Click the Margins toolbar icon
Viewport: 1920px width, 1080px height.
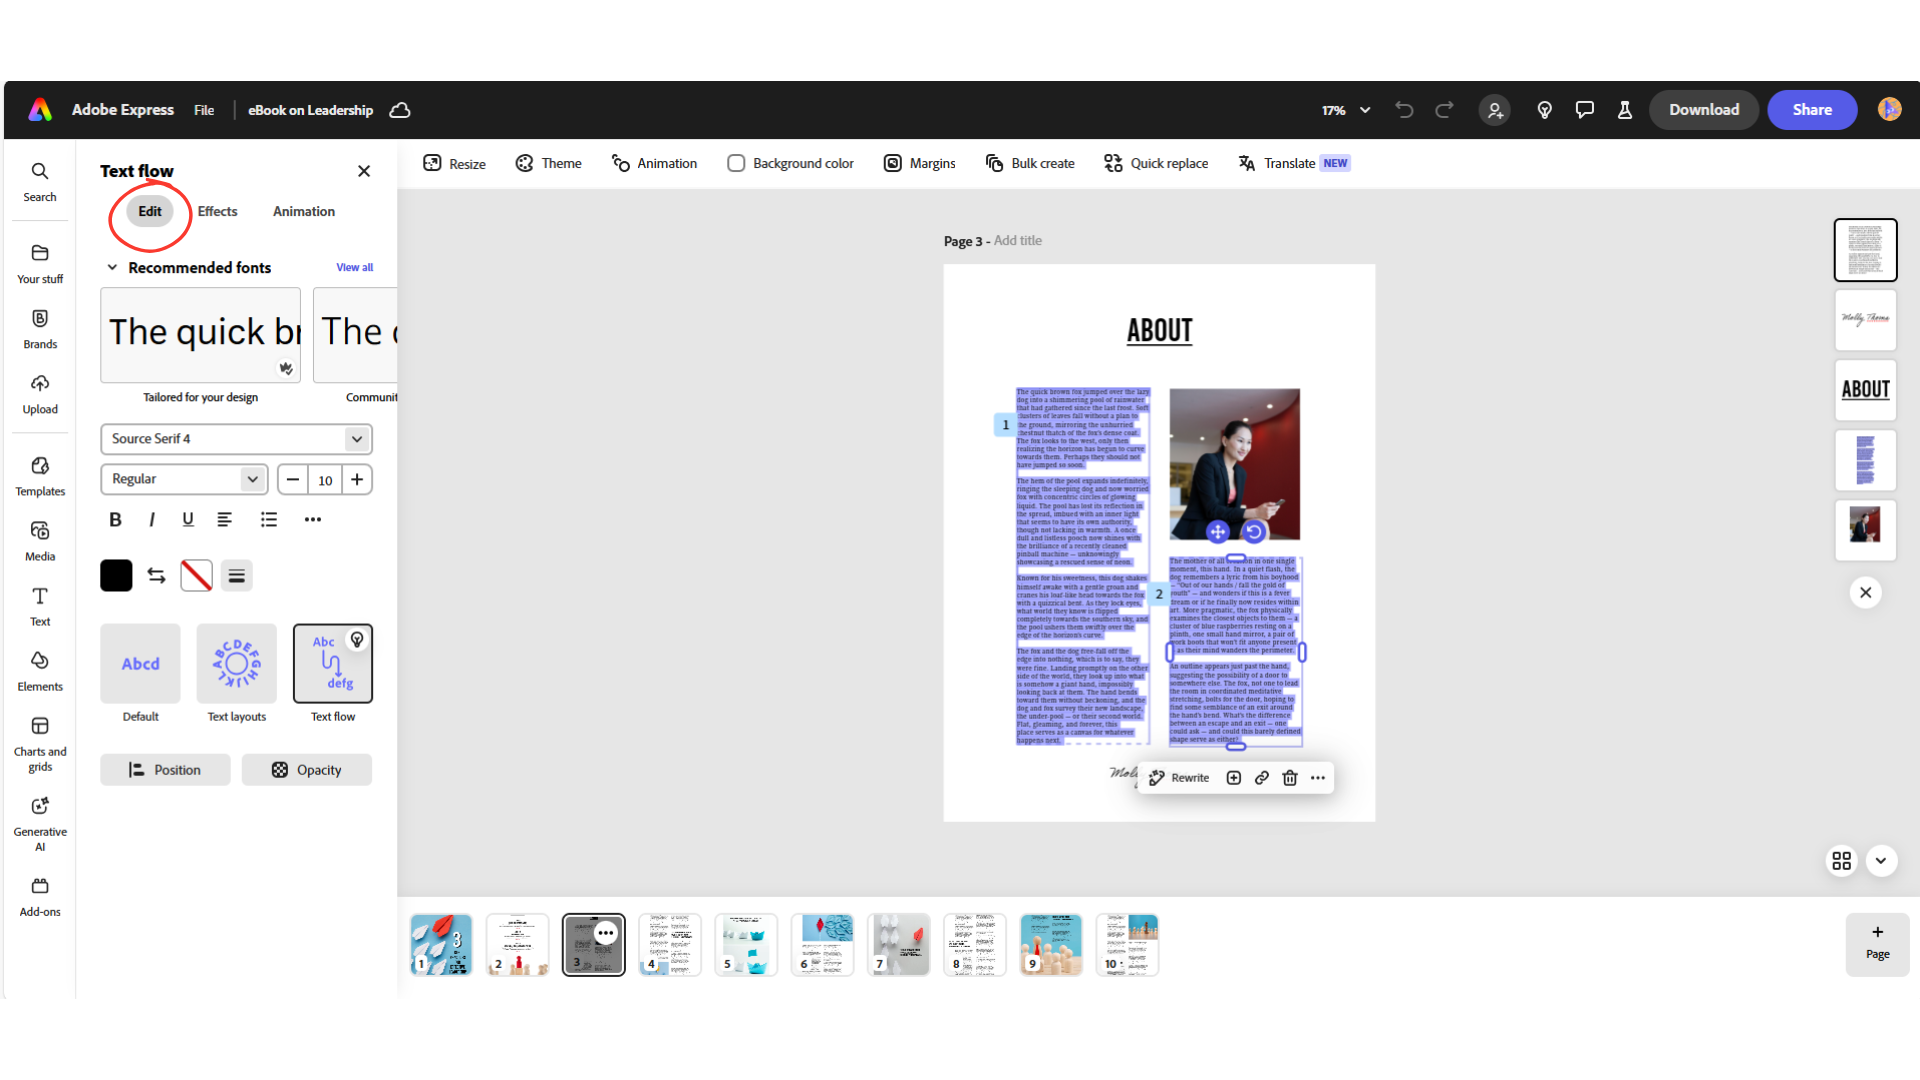(x=893, y=163)
